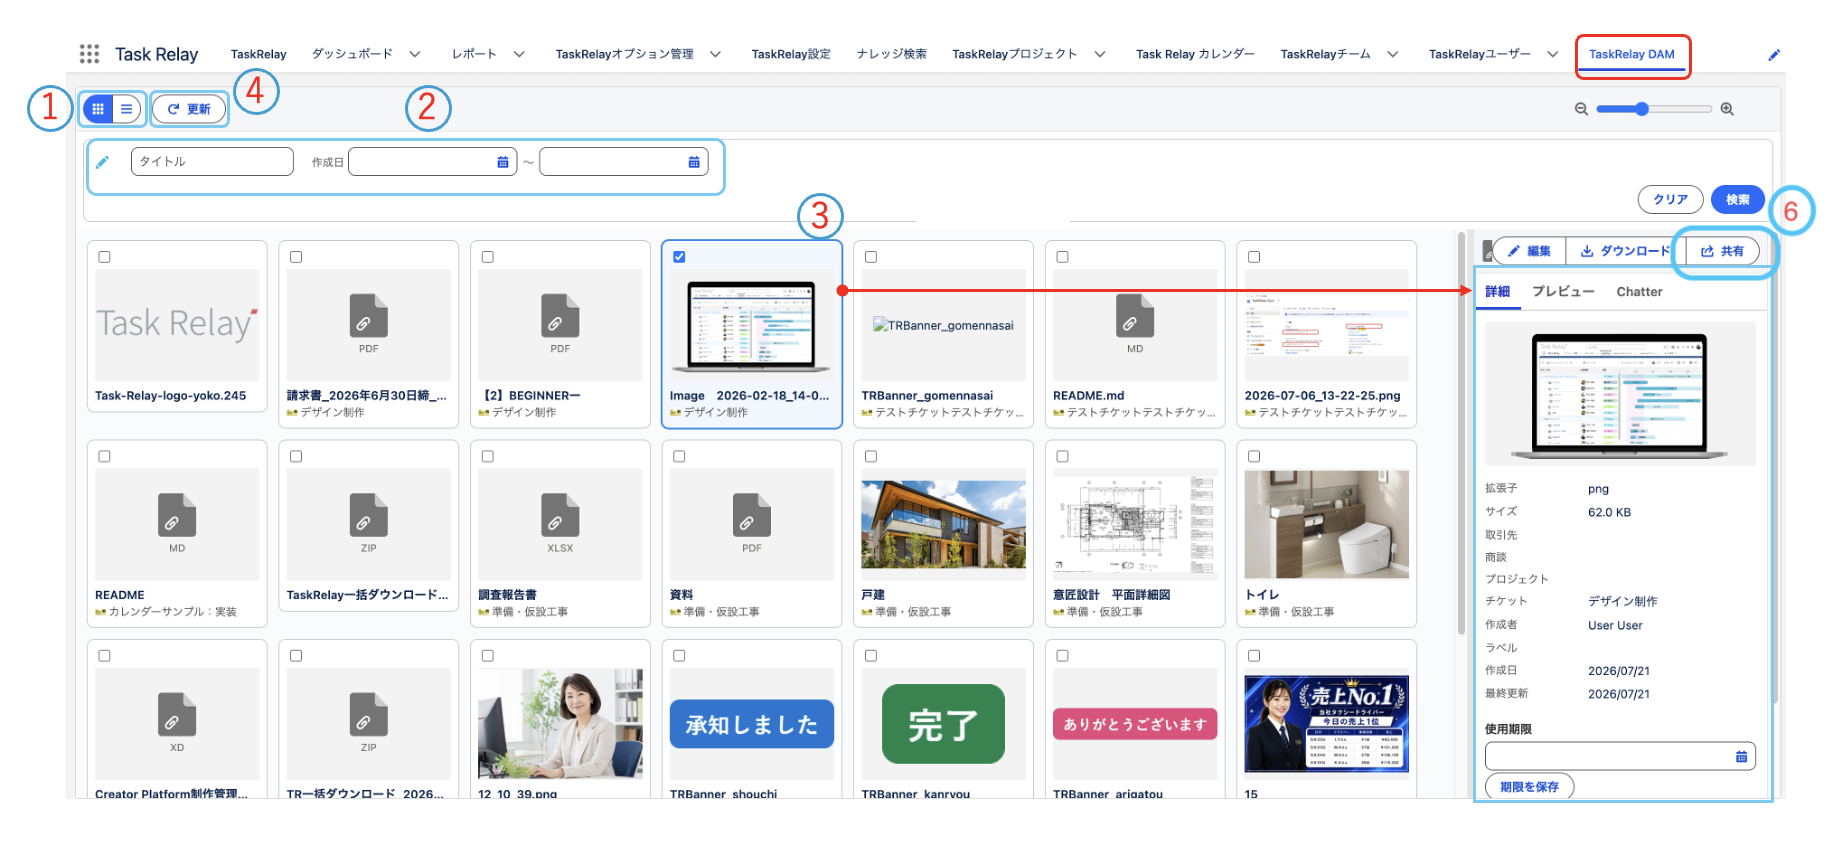Open the app launcher grid icon

(89, 54)
